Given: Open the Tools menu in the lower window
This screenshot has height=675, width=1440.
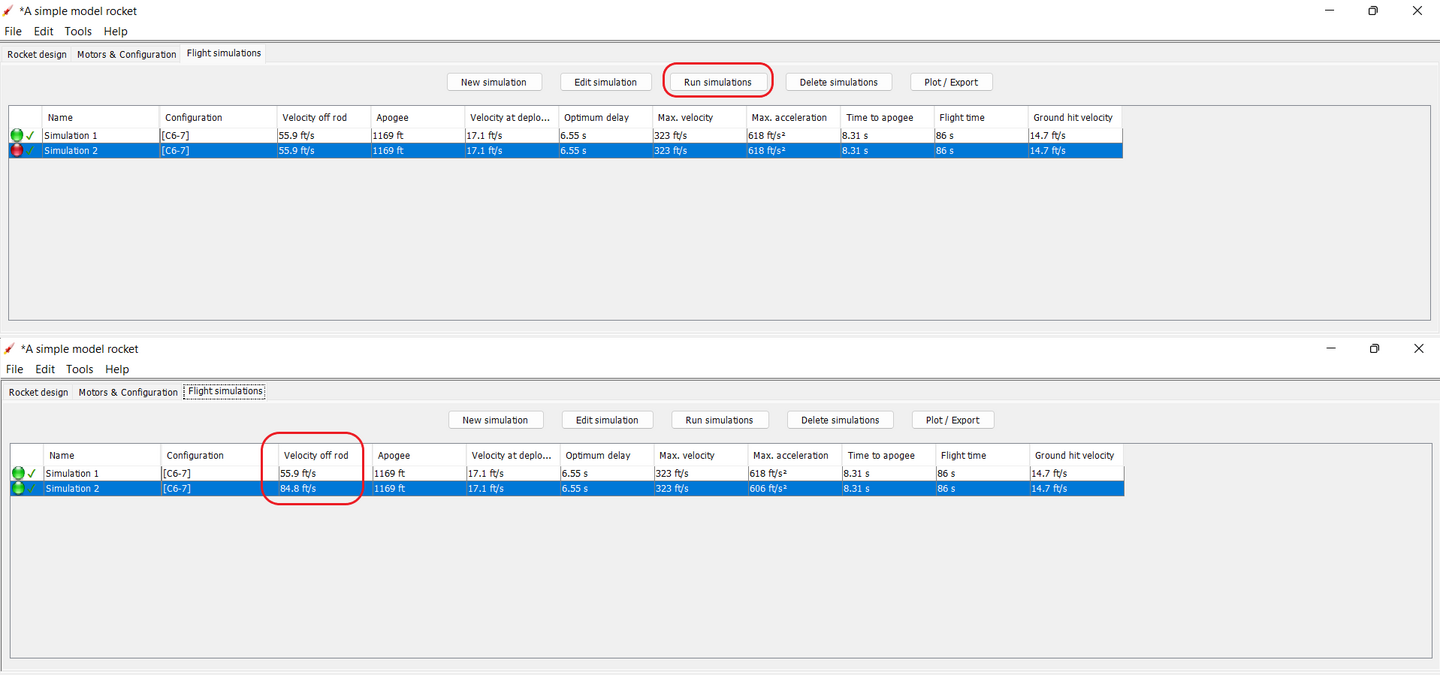Looking at the screenshot, I should point(79,369).
